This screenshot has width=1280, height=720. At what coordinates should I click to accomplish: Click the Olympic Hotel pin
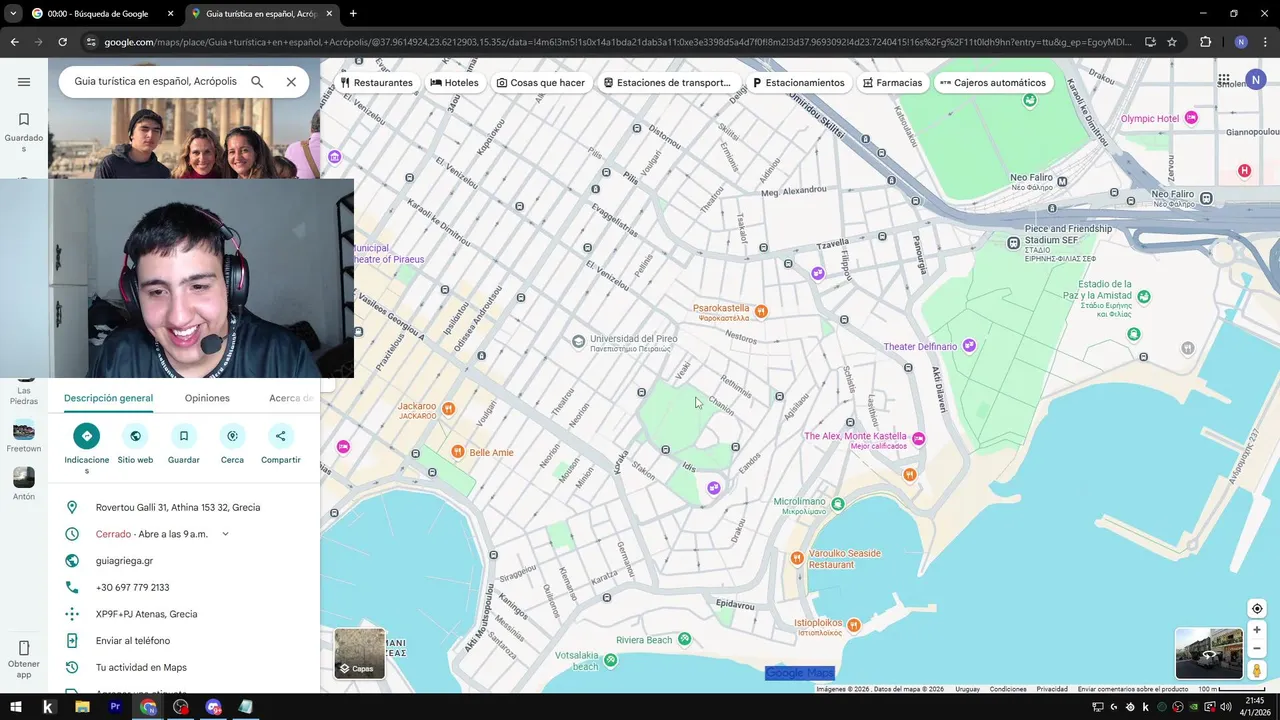(x=1191, y=118)
